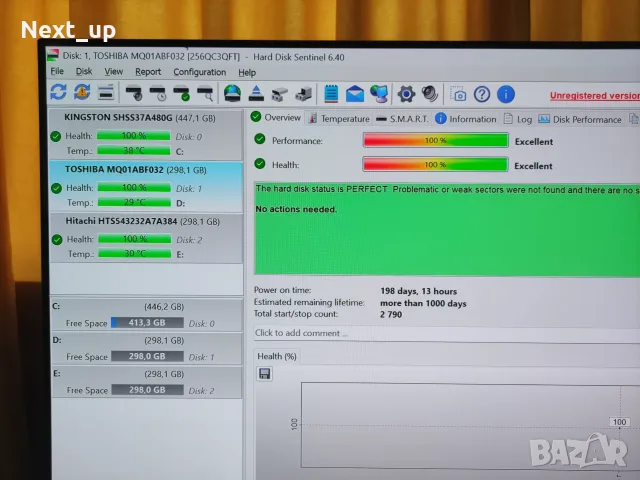Click the overview Health 100 % gradient bar
The height and width of the screenshot is (480, 640).
point(435,164)
